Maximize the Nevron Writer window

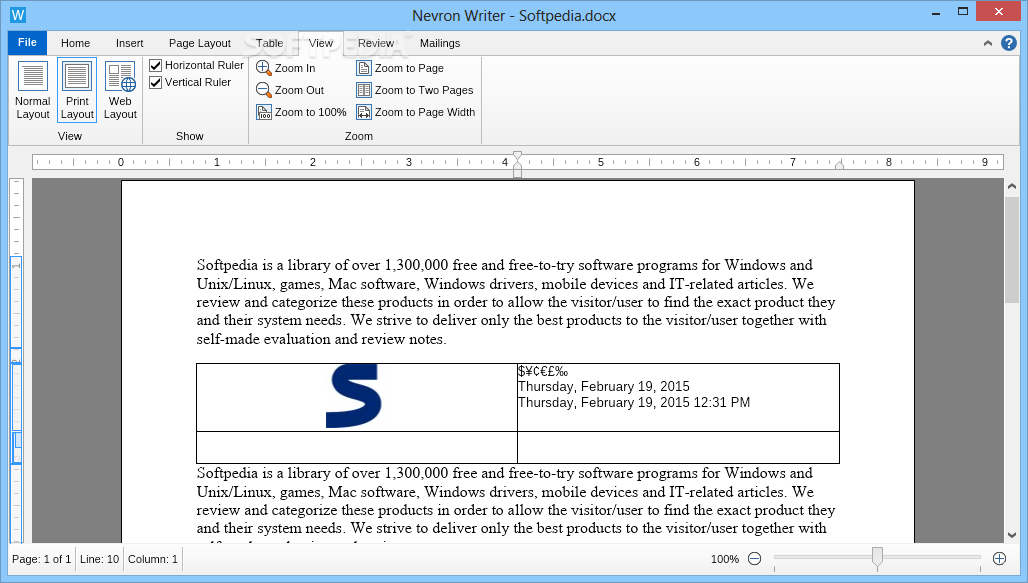[962, 12]
